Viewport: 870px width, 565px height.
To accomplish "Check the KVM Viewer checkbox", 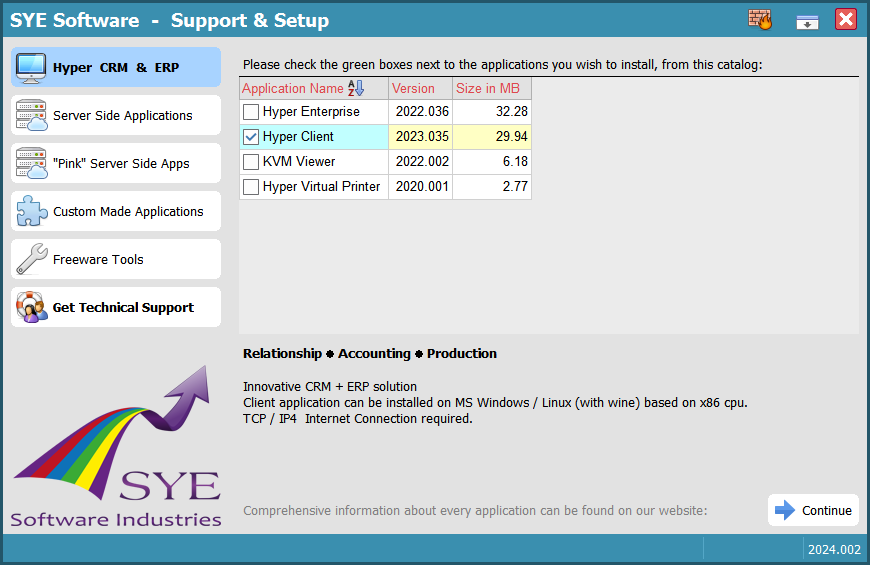I will point(251,162).
